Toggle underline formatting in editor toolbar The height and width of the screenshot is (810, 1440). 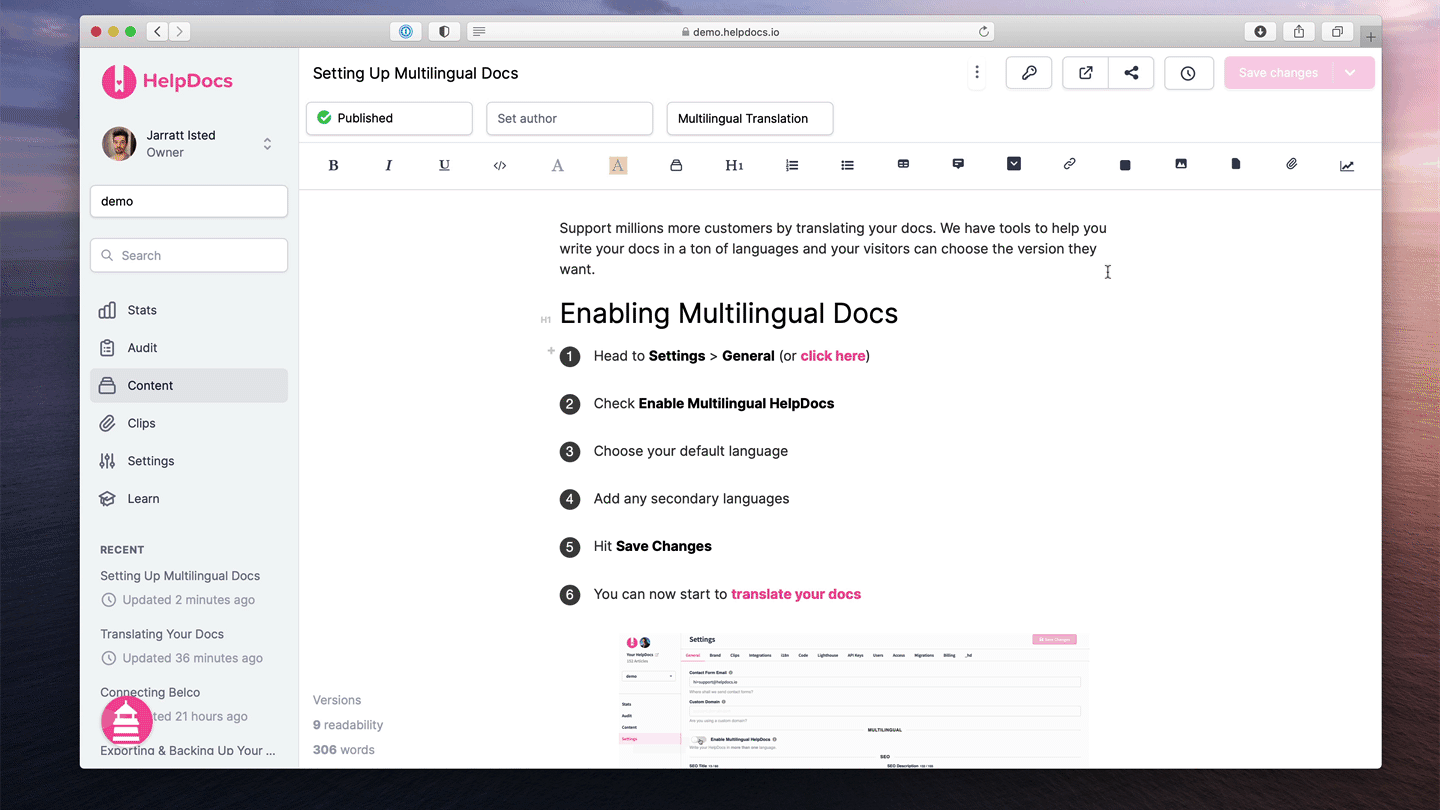coord(444,165)
